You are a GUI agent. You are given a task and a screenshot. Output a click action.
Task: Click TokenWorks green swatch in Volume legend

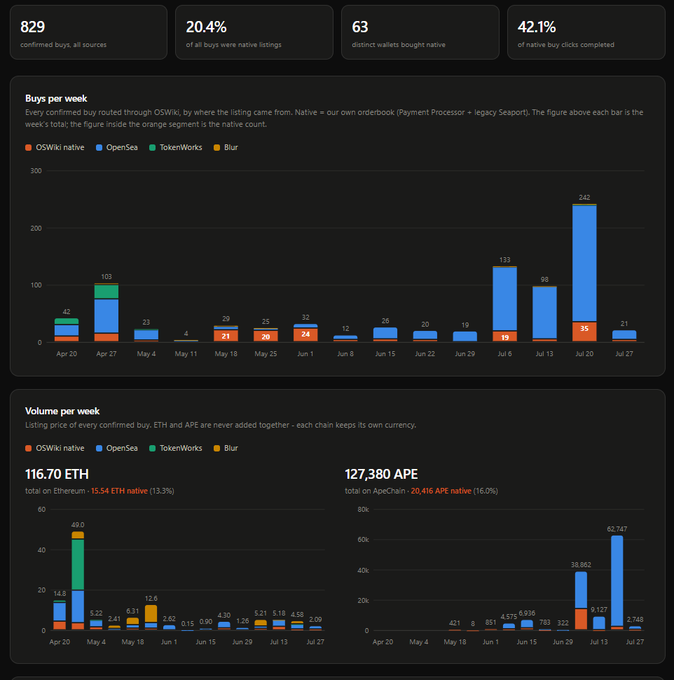point(152,448)
